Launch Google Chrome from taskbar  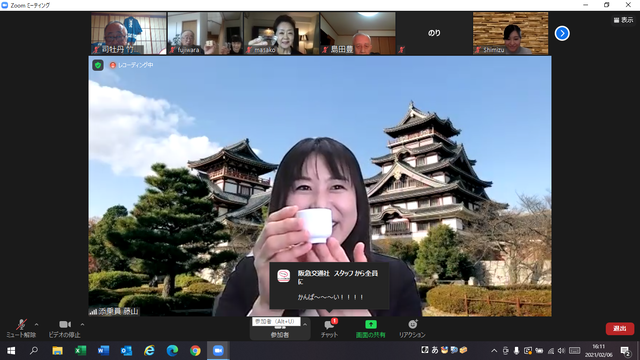(x=195, y=351)
